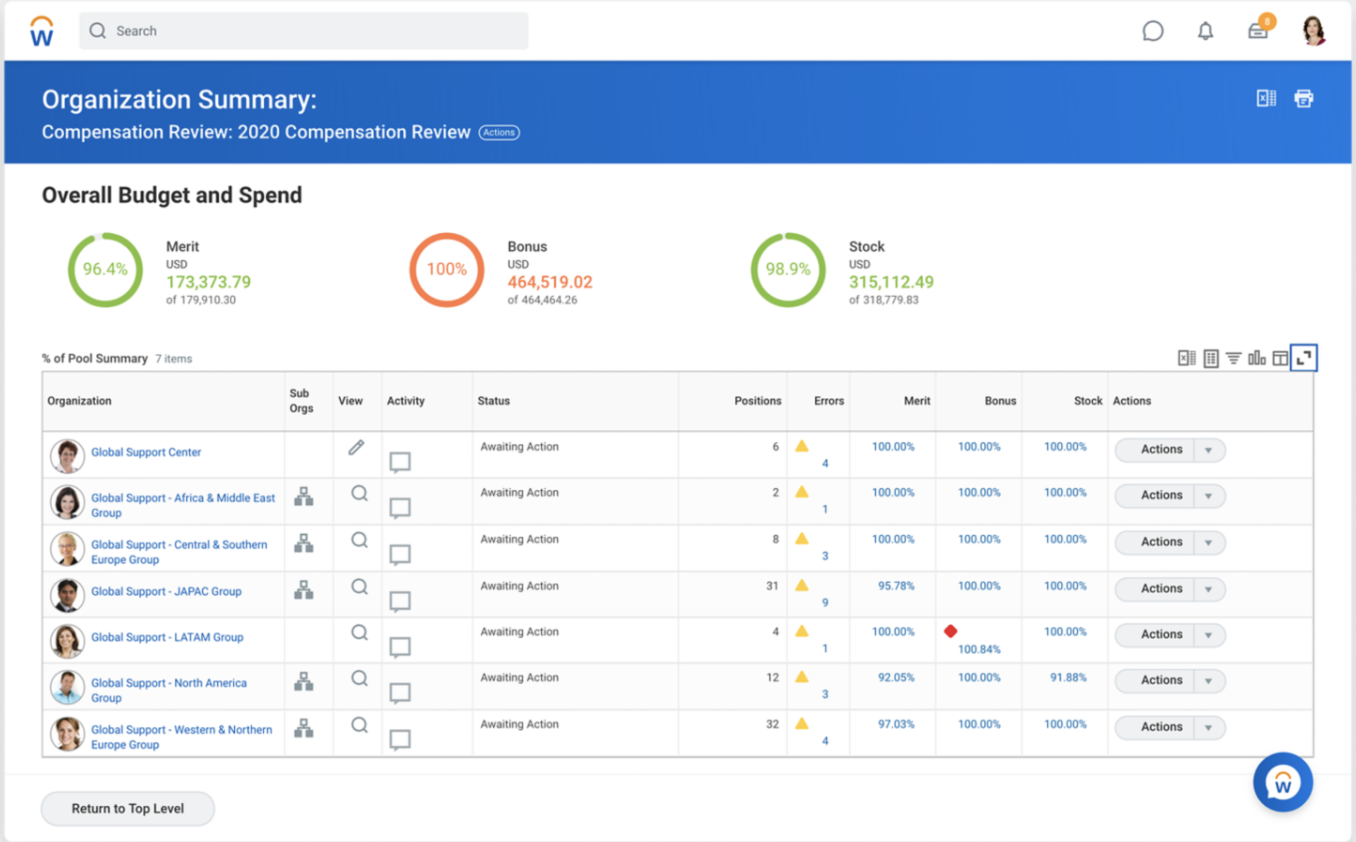The width and height of the screenshot is (1356, 842).
Task: Open chart view icon above the table
Action: [x=1257, y=358]
